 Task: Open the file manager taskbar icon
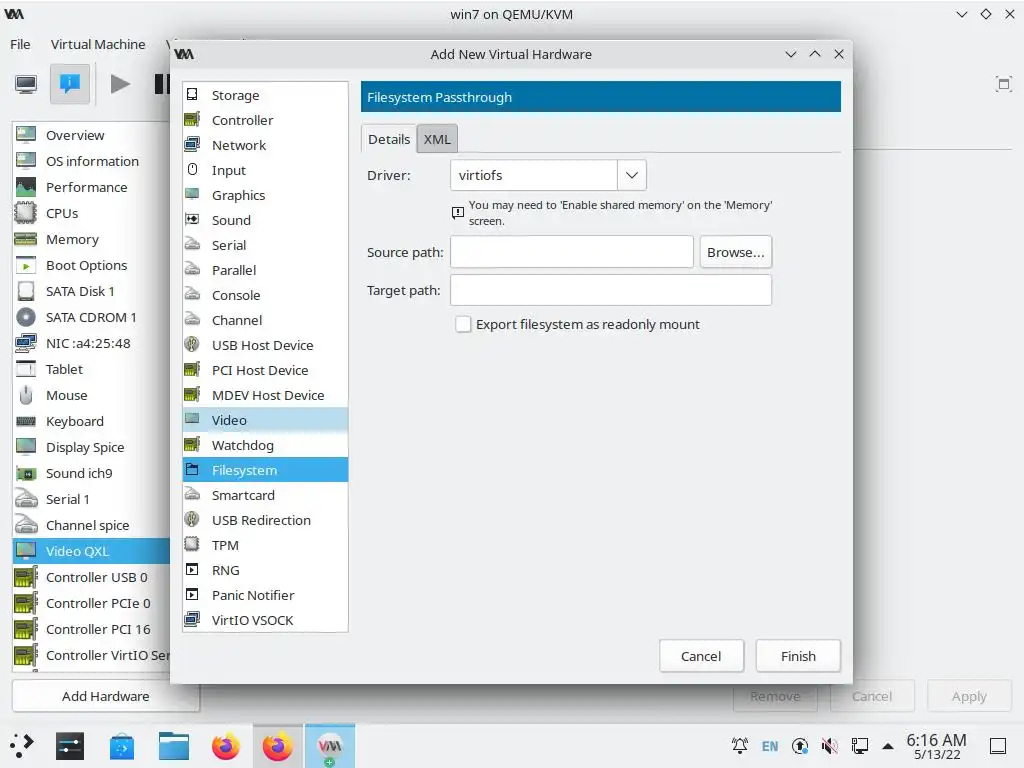tap(174, 746)
